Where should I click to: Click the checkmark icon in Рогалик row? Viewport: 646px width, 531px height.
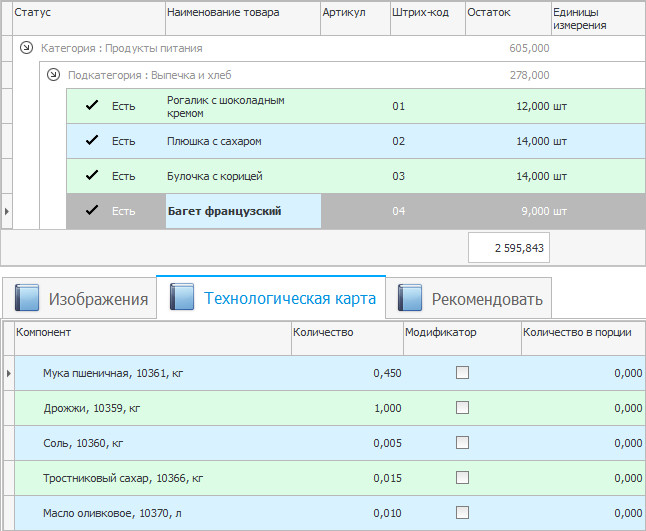[92, 105]
